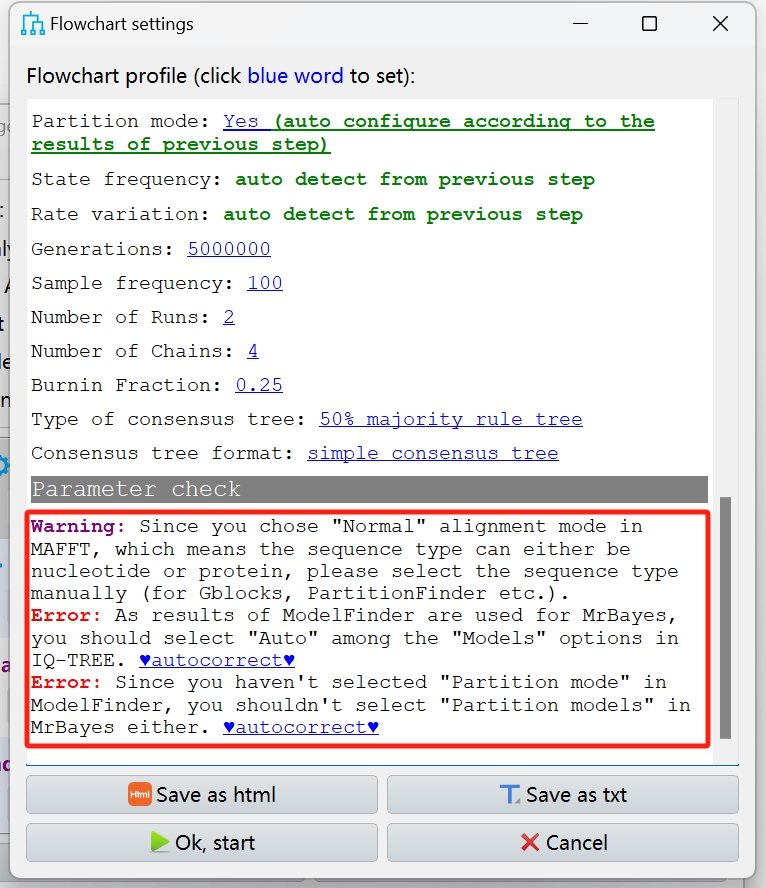Save the profile as txt
This screenshot has height=888, width=766.
click(562, 795)
